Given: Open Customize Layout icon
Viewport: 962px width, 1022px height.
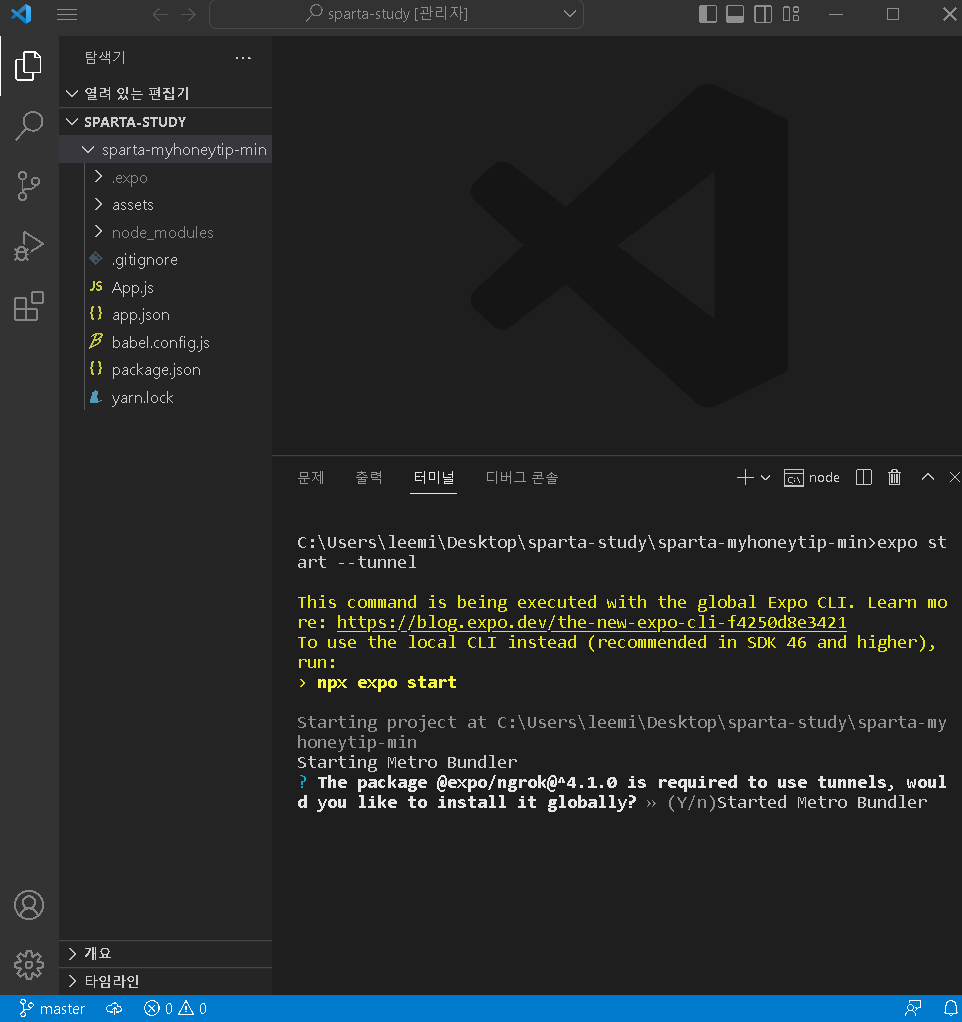Looking at the screenshot, I should click(791, 14).
